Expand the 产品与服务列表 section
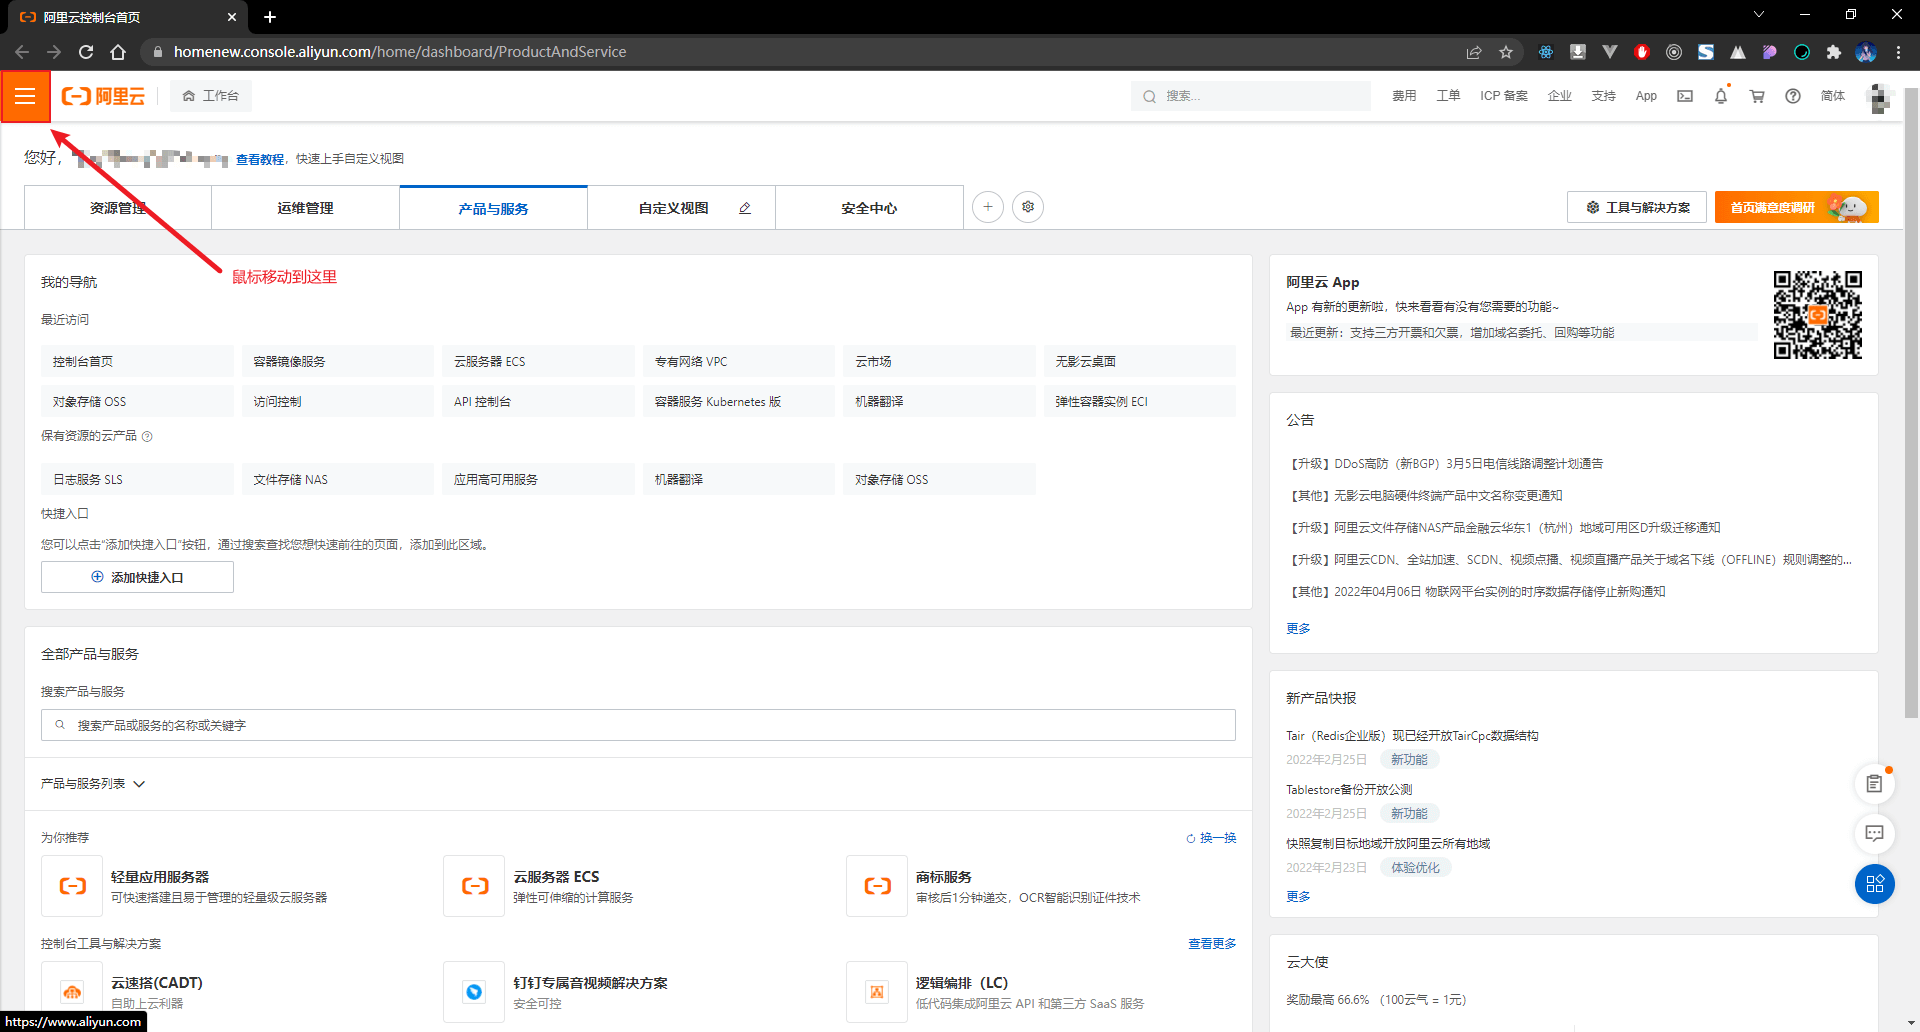1920x1032 pixels. tap(93, 784)
